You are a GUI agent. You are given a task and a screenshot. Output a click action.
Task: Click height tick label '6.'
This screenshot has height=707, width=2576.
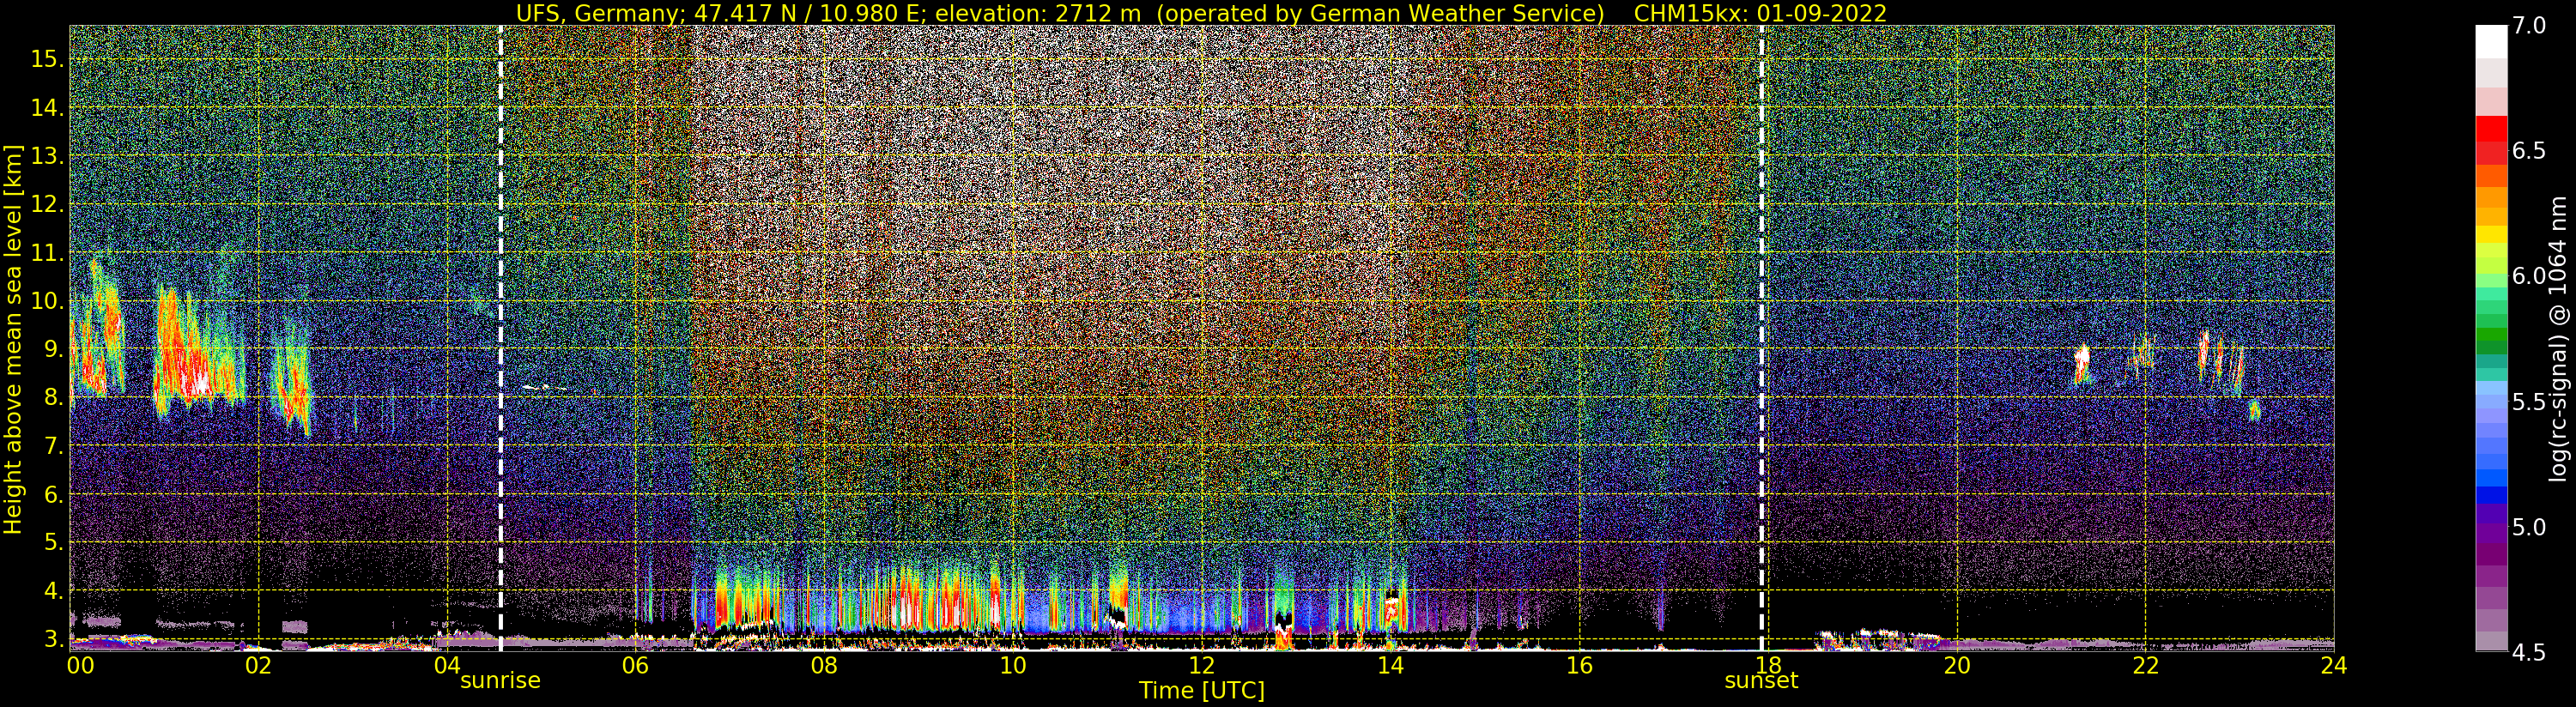pos(54,494)
